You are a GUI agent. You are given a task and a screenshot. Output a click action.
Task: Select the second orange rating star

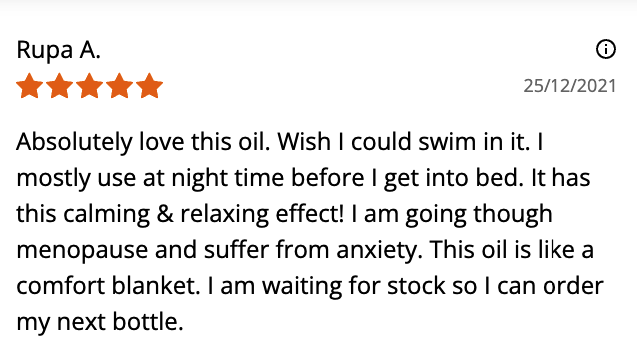(x=60, y=86)
